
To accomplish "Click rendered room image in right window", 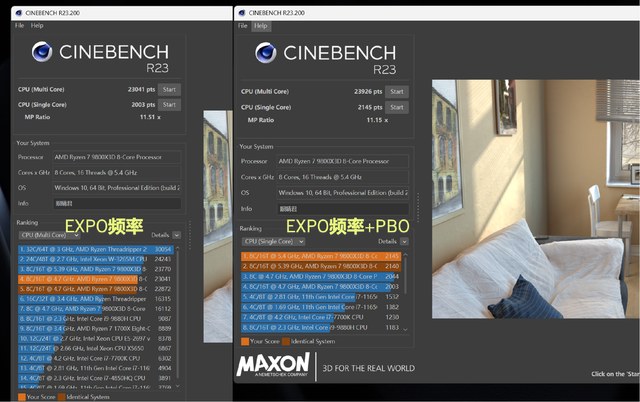I will (x=536, y=199).
